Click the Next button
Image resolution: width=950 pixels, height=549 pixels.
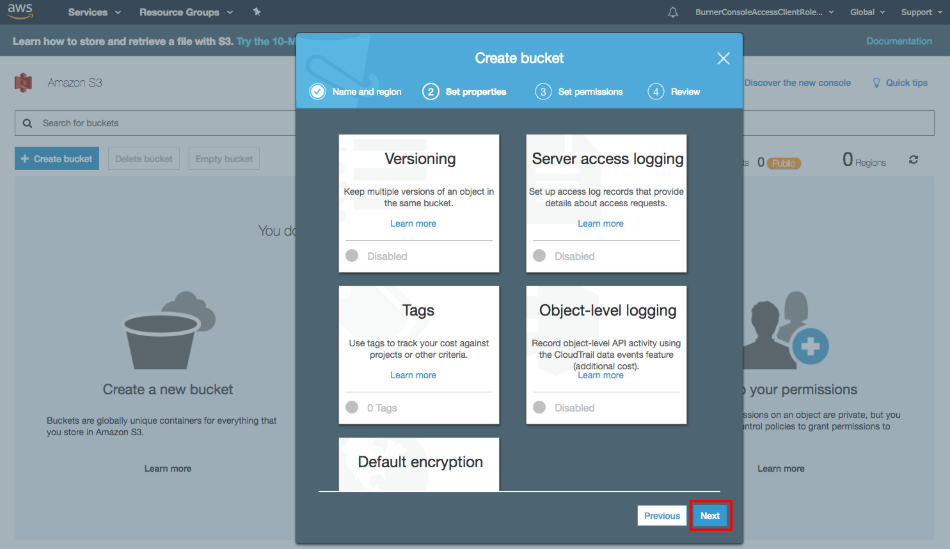click(x=710, y=516)
